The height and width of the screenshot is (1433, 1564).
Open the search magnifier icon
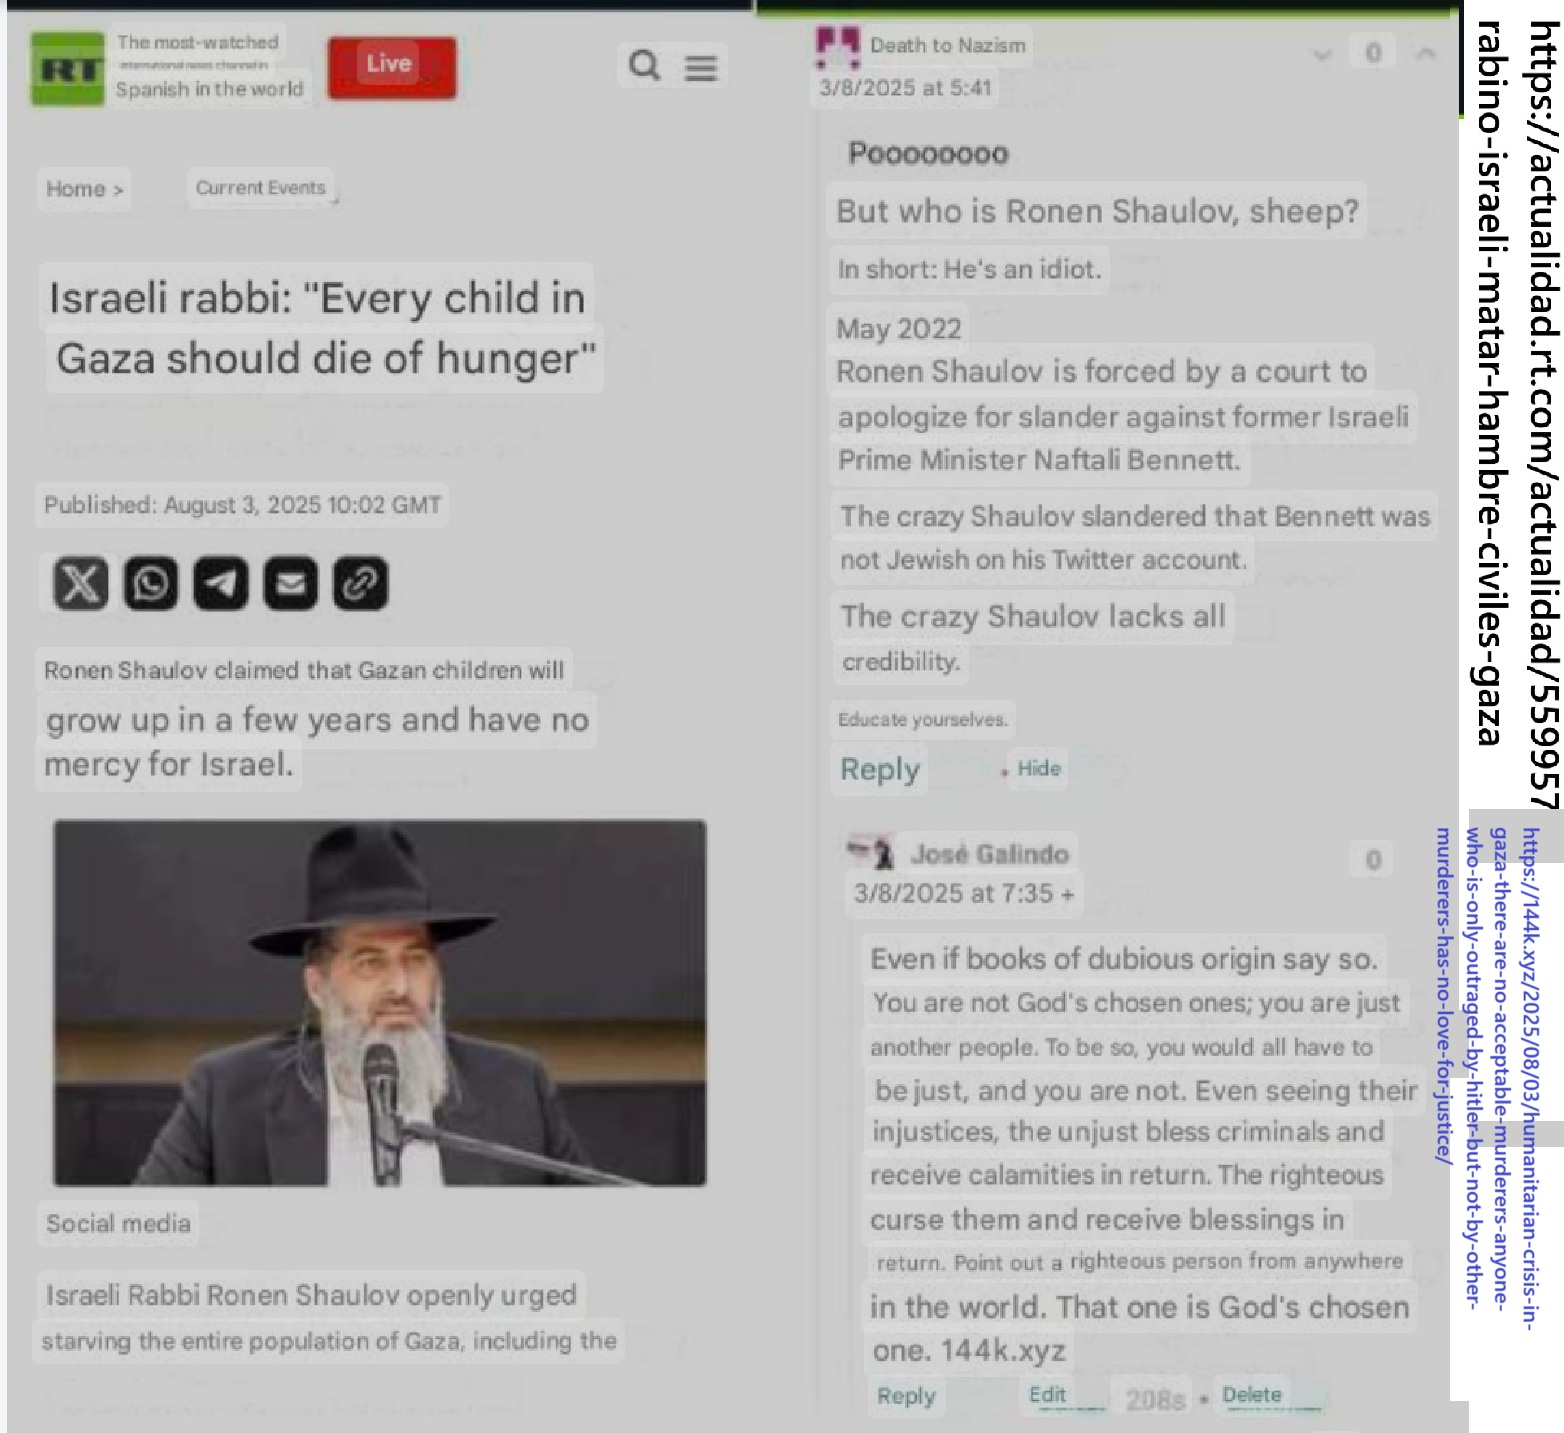(x=644, y=66)
